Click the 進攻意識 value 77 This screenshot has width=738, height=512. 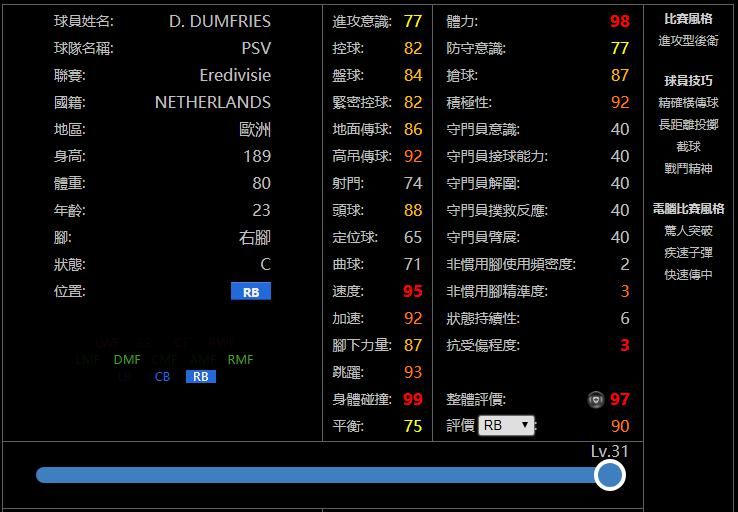point(413,21)
